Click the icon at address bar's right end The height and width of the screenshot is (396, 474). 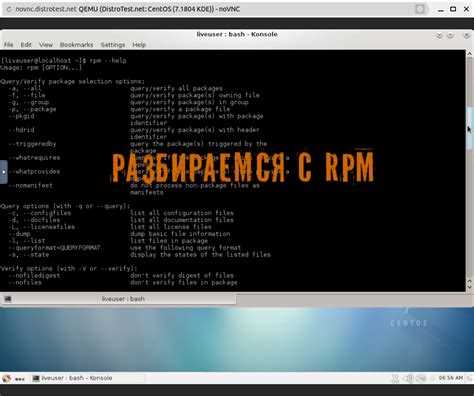coord(420,9)
